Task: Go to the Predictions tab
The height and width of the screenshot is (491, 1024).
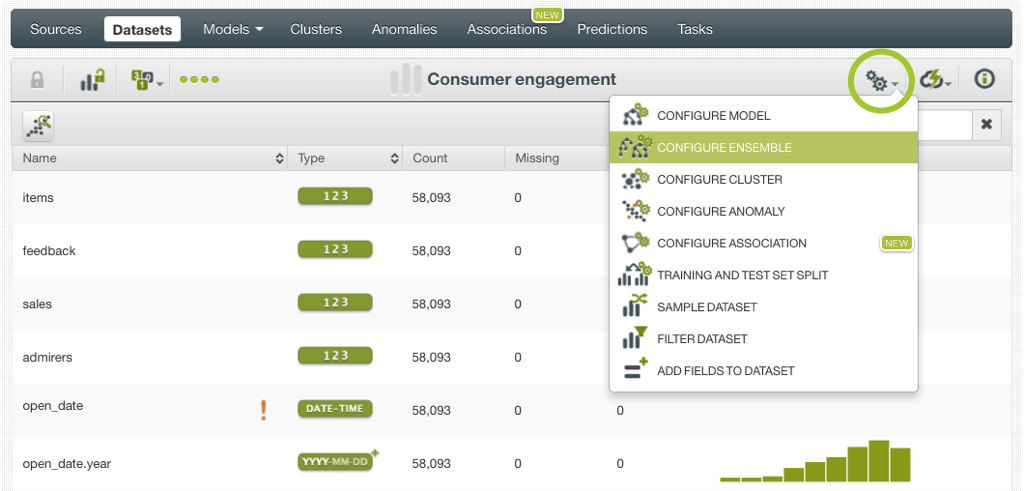Action: coord(612,29)
